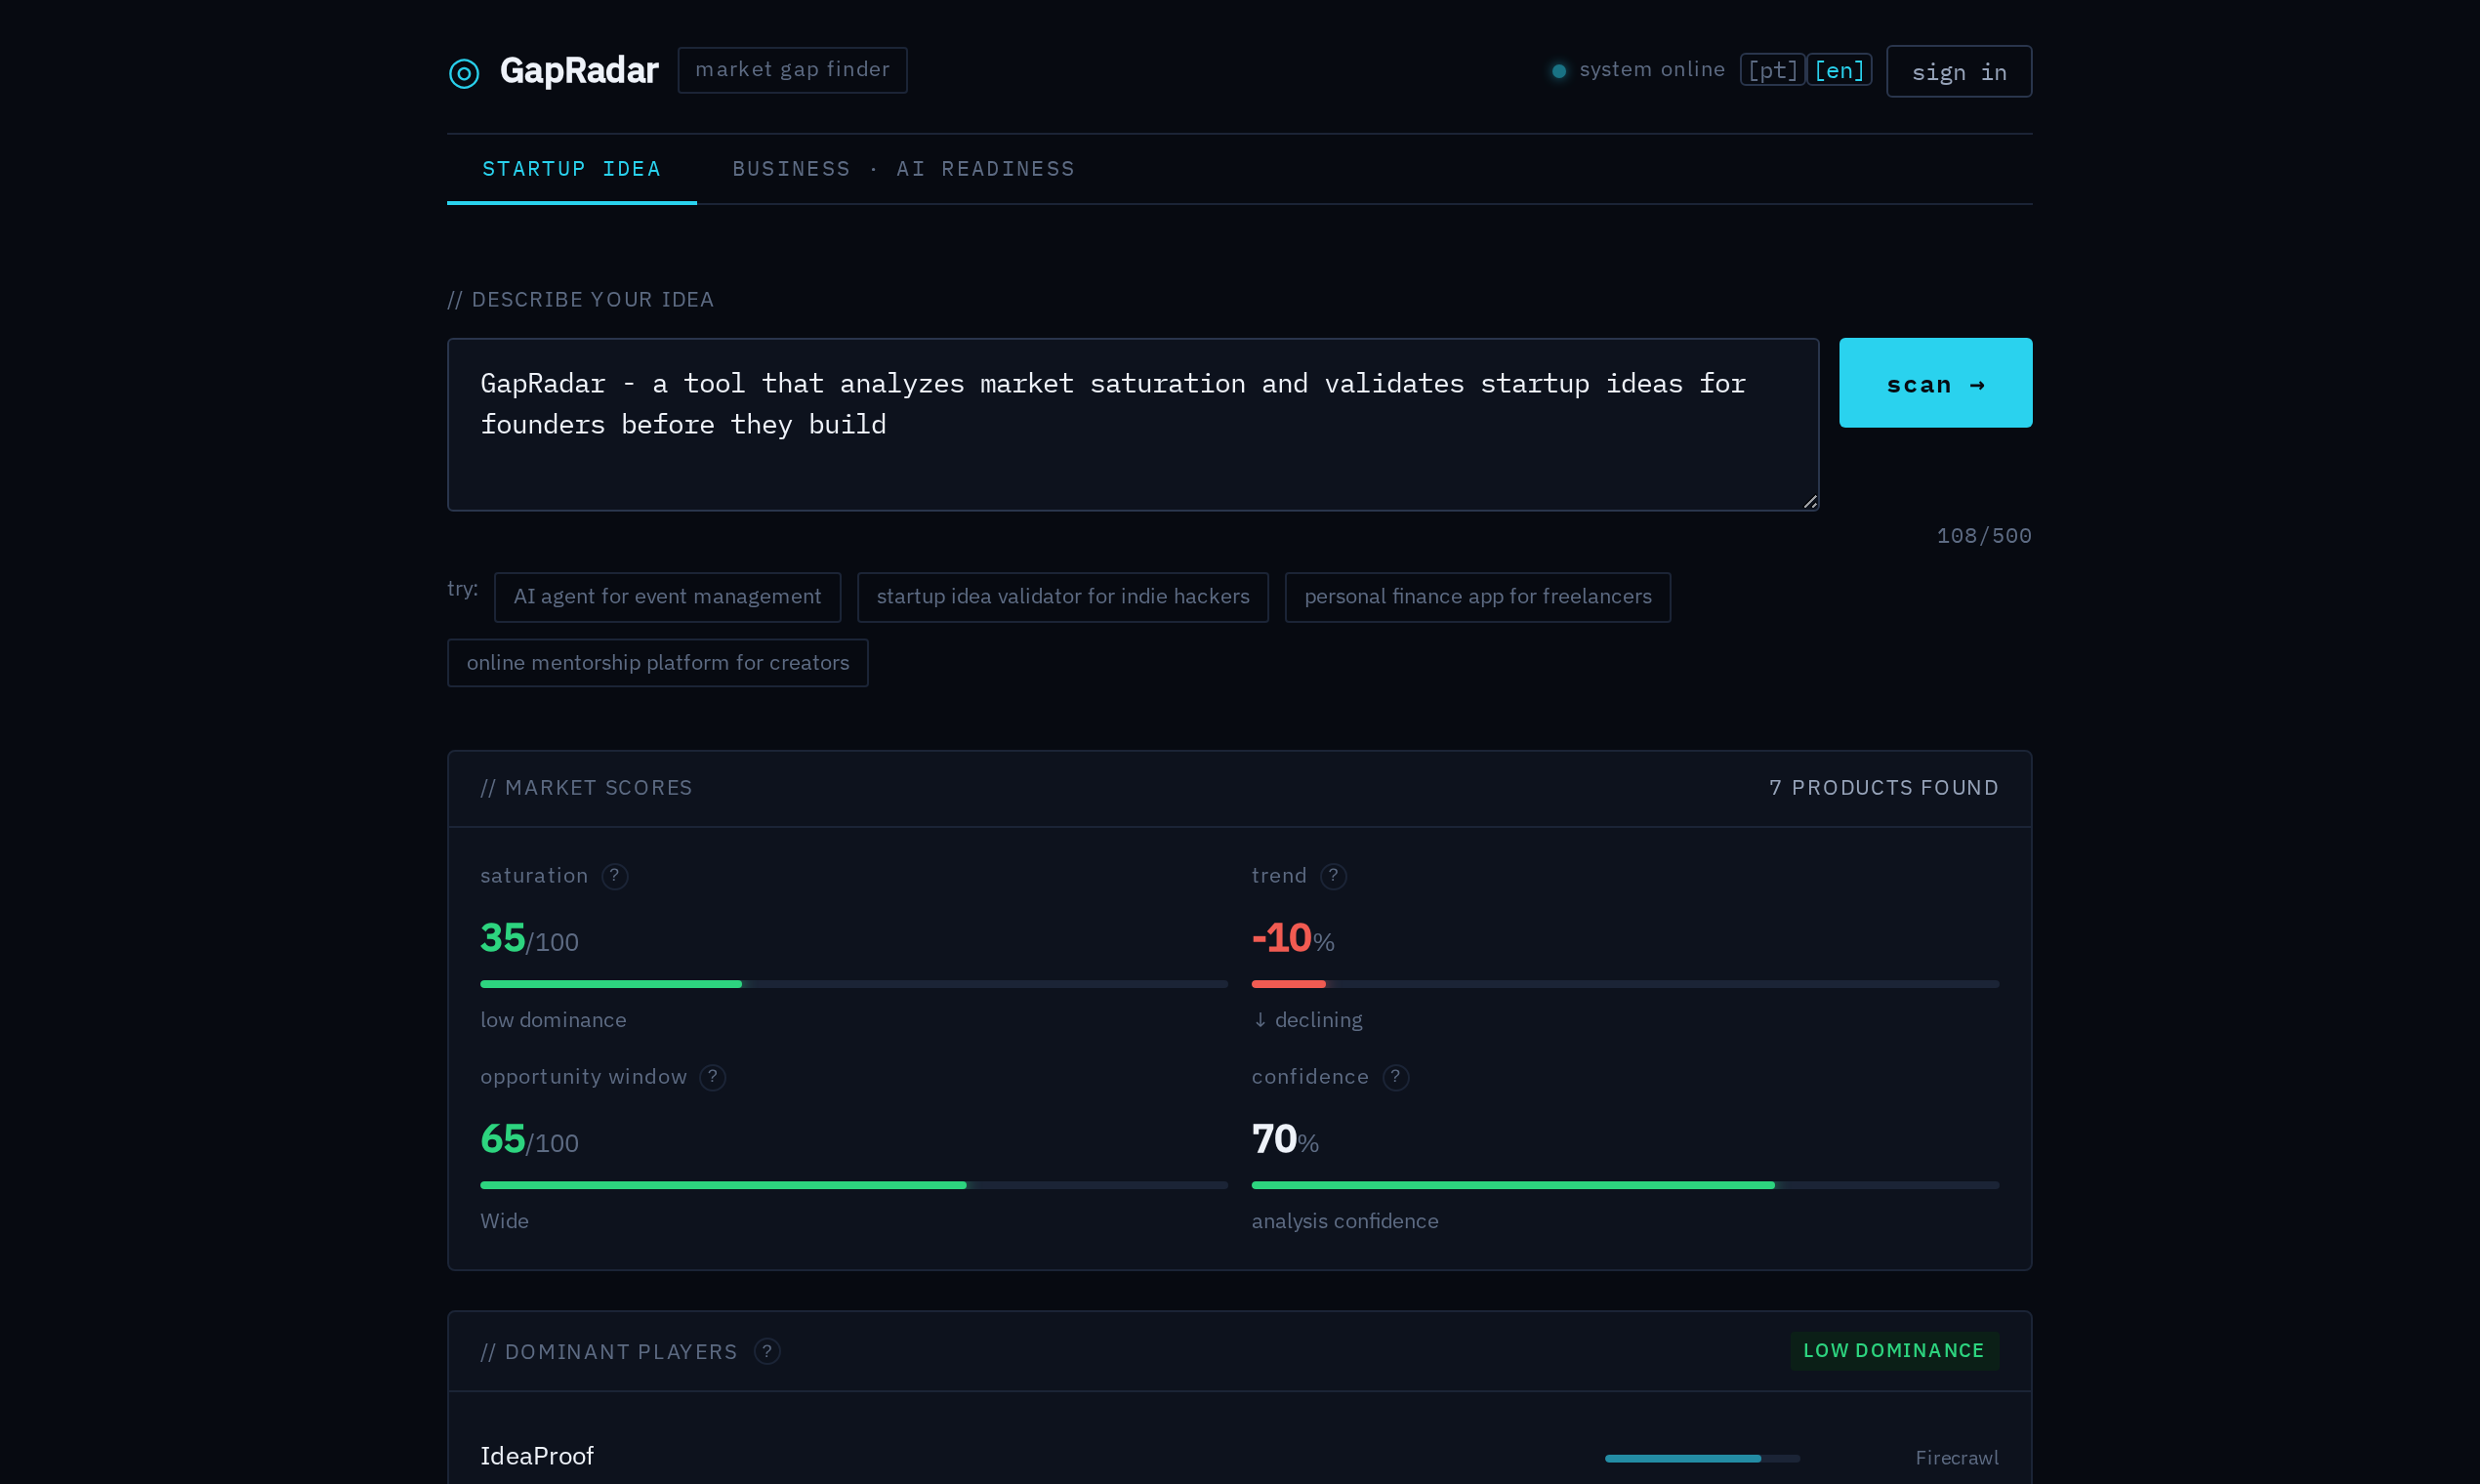Click the 'Firecrawl' source label
Screen dimensions: 2480x1484
pos(1957,1458)
